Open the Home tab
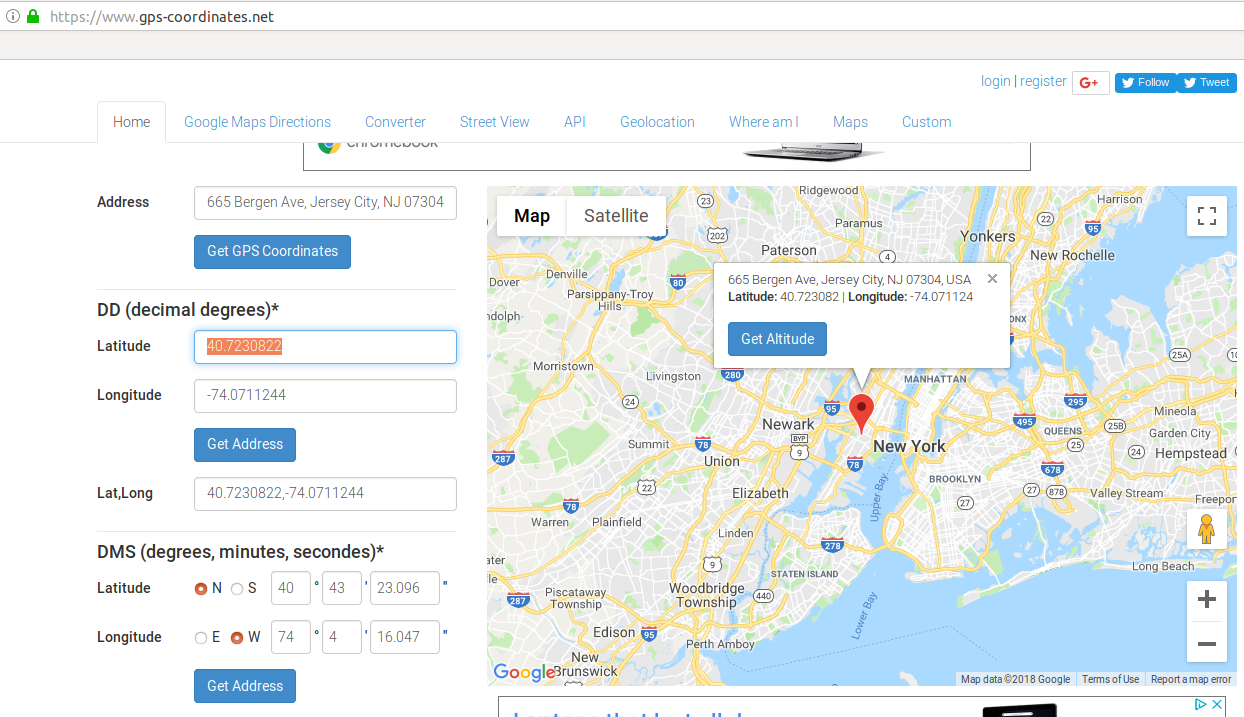The image size is (1244, 717). pyautogui.click(x=132, y=122)
